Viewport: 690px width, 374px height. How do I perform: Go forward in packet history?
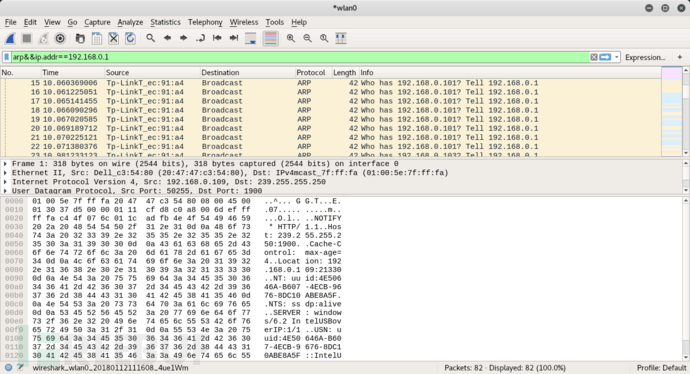[x=184, y=38]
